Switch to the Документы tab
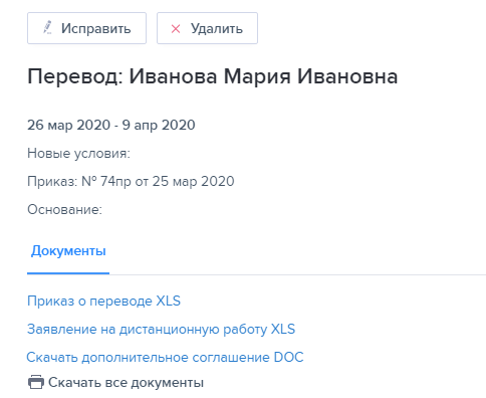This screenshot has height=398, width=486. tap(68, 251)
